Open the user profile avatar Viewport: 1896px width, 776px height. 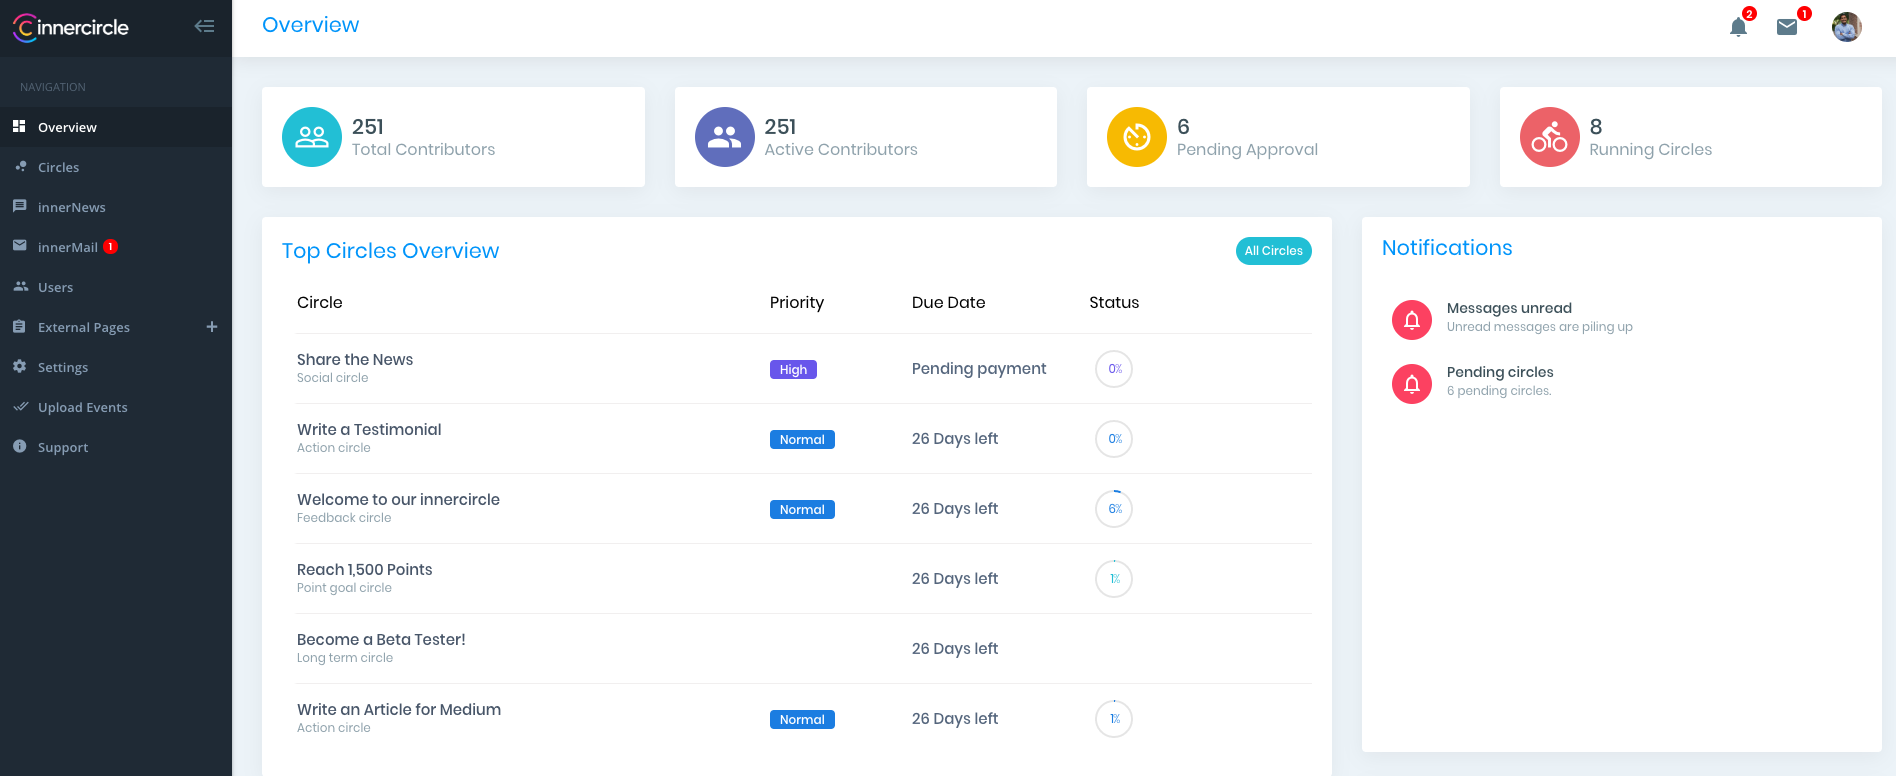(1846, 27)
